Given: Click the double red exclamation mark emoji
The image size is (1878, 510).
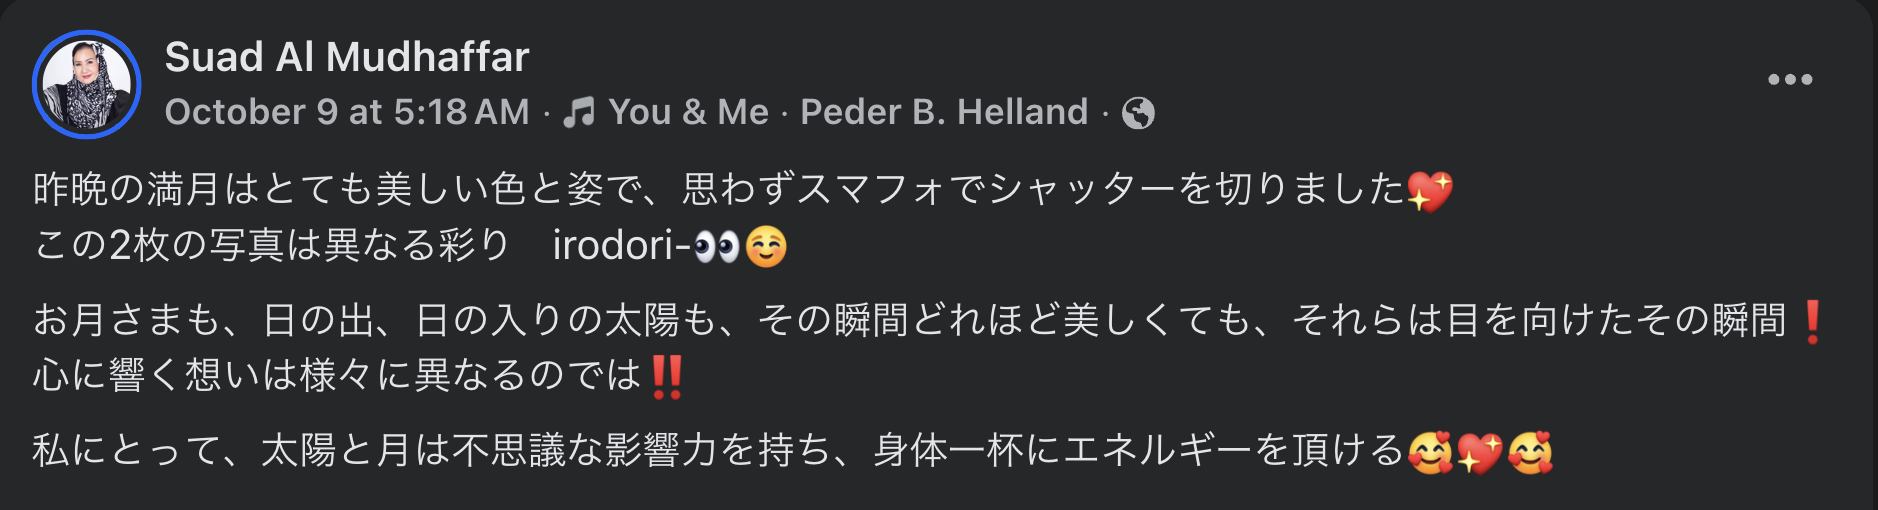Looking at the screenshot, I should 666,377.
